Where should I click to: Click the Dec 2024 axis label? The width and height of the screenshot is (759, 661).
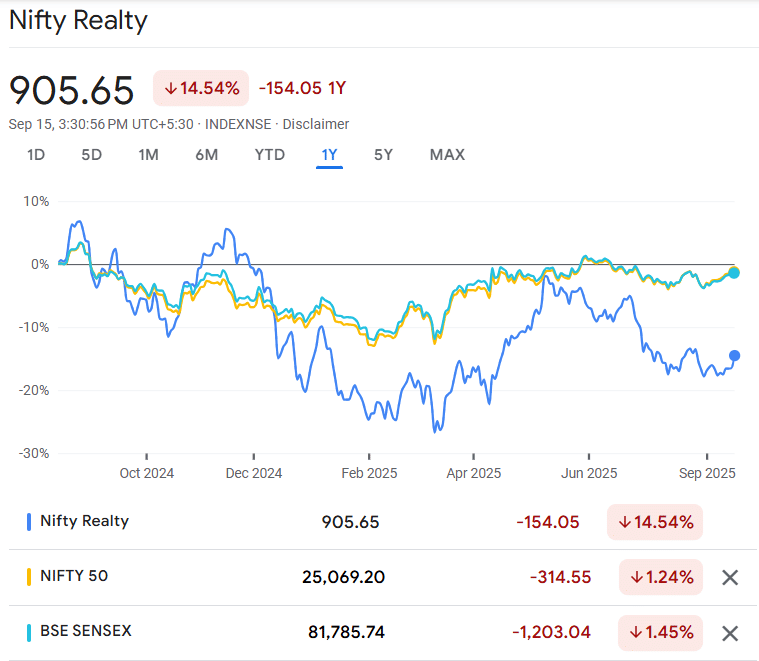tap(254, 473)
